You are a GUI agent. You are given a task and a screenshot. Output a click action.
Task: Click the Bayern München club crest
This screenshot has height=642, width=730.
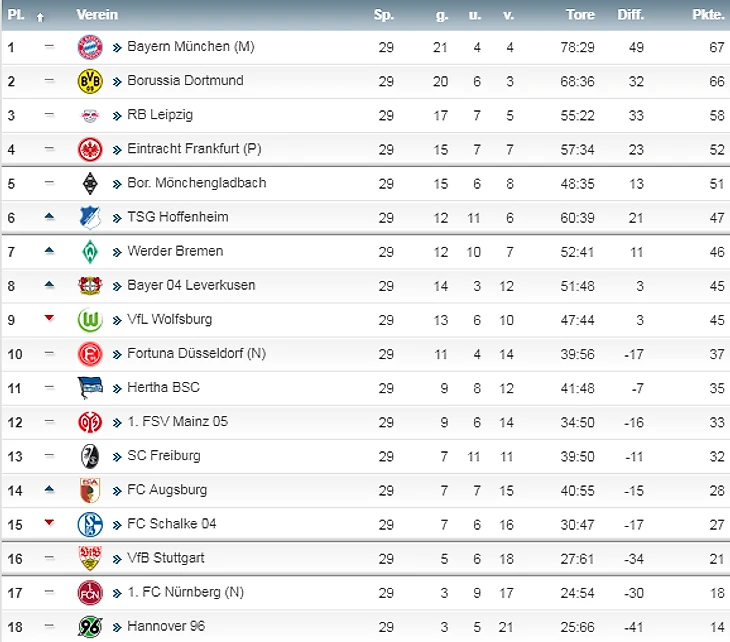(x=90, y=47)
